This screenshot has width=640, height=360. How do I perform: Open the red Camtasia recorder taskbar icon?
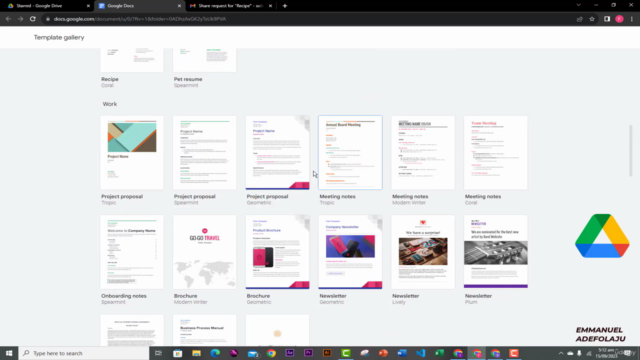pyautogui.click(x=514, y=353)
